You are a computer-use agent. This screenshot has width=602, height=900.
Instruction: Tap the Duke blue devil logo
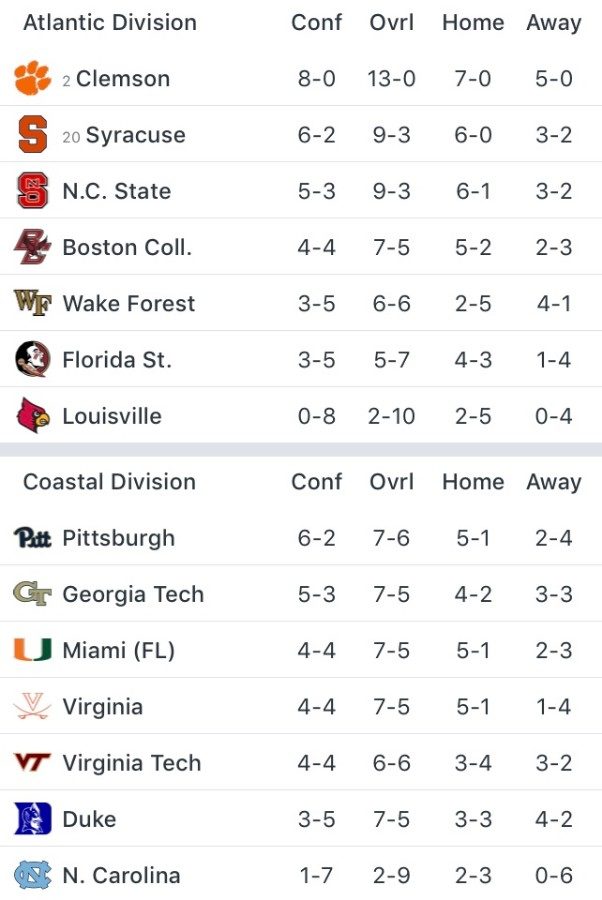coord(32,819)
